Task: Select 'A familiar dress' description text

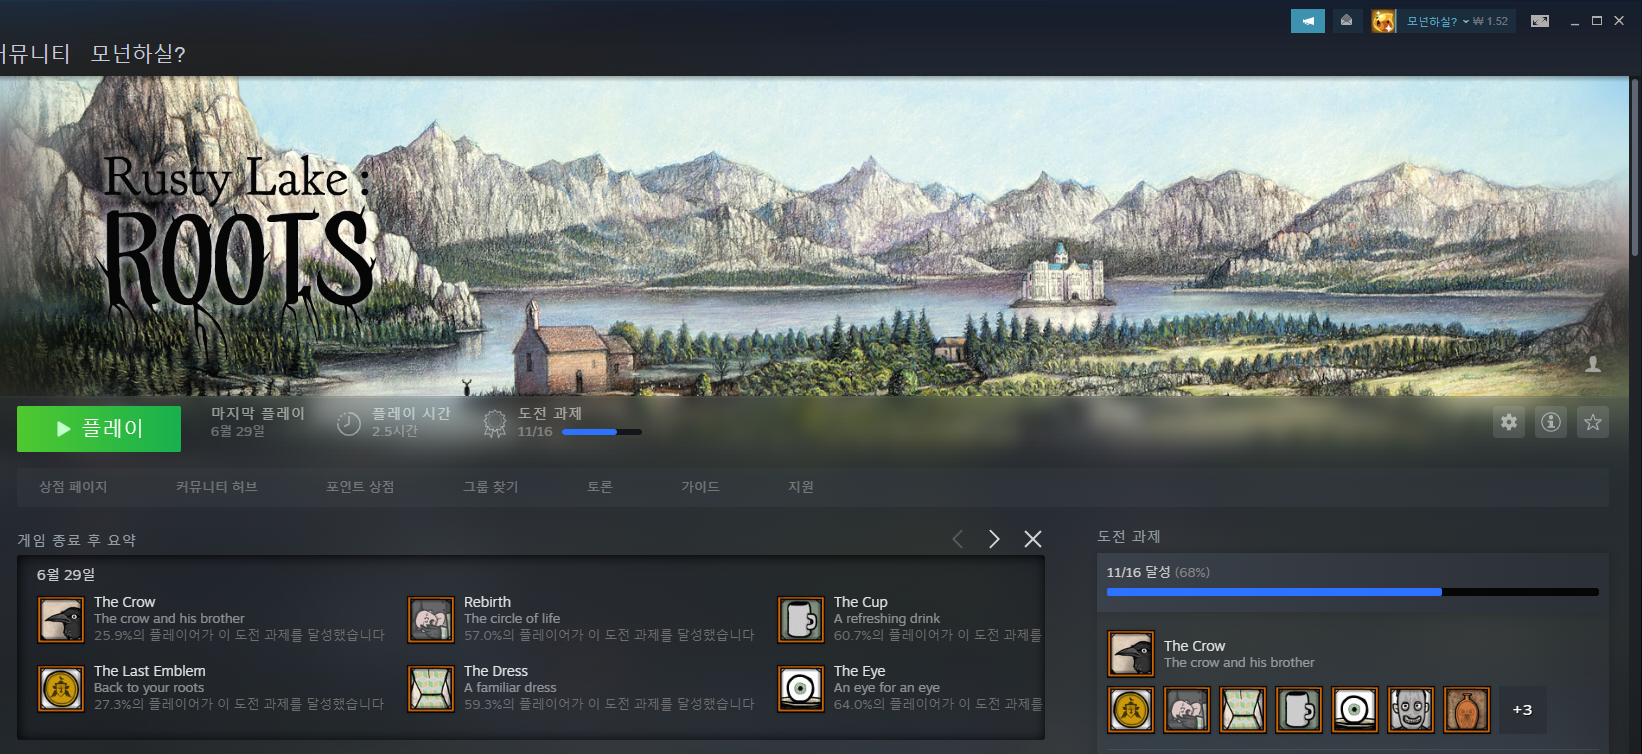Action: tap(510, 688)
